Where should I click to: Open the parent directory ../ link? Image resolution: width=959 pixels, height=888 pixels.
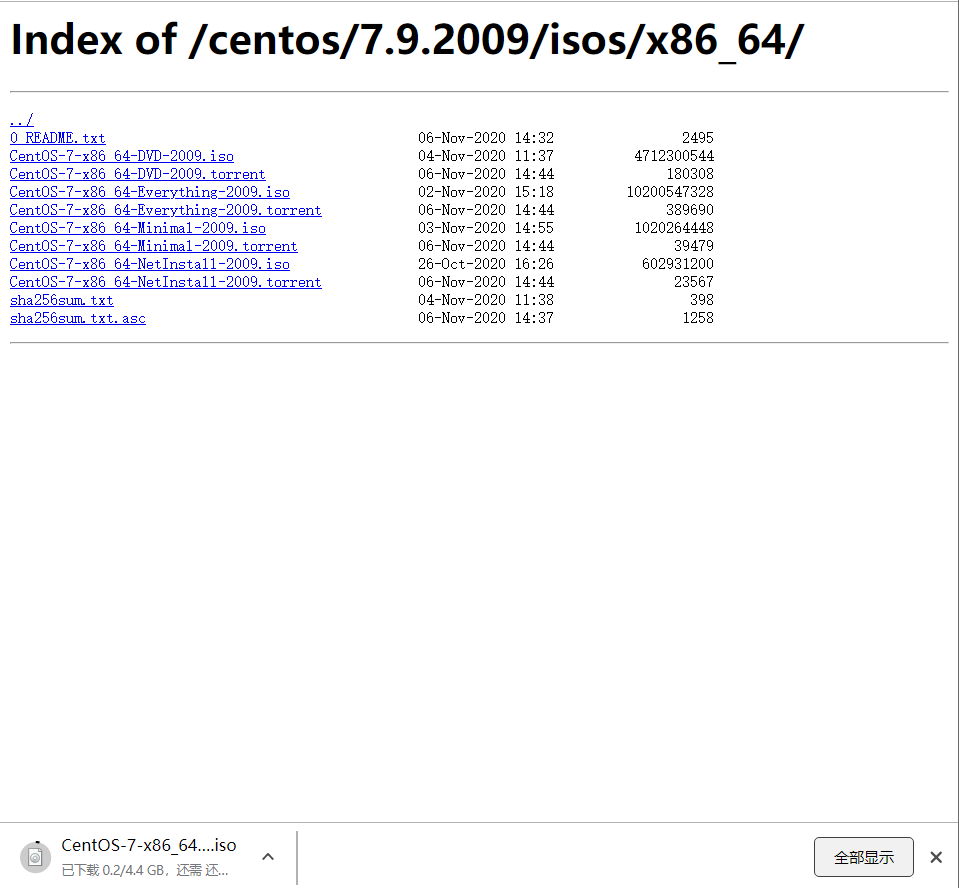21,120
